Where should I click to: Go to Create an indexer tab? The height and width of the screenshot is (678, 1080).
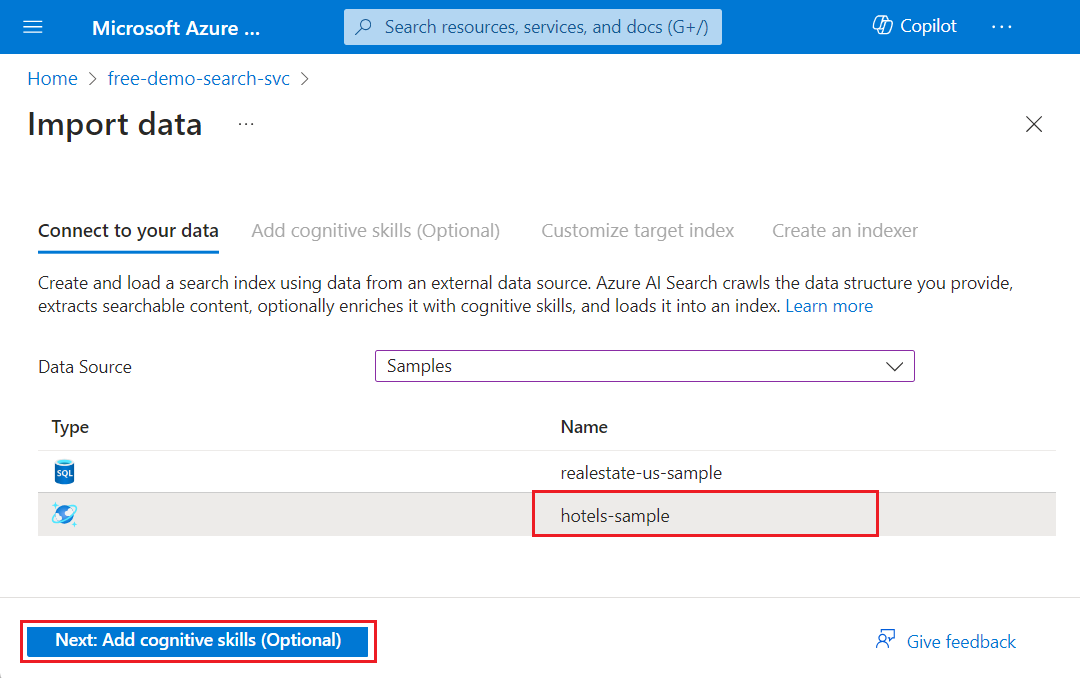coord(844,230)
